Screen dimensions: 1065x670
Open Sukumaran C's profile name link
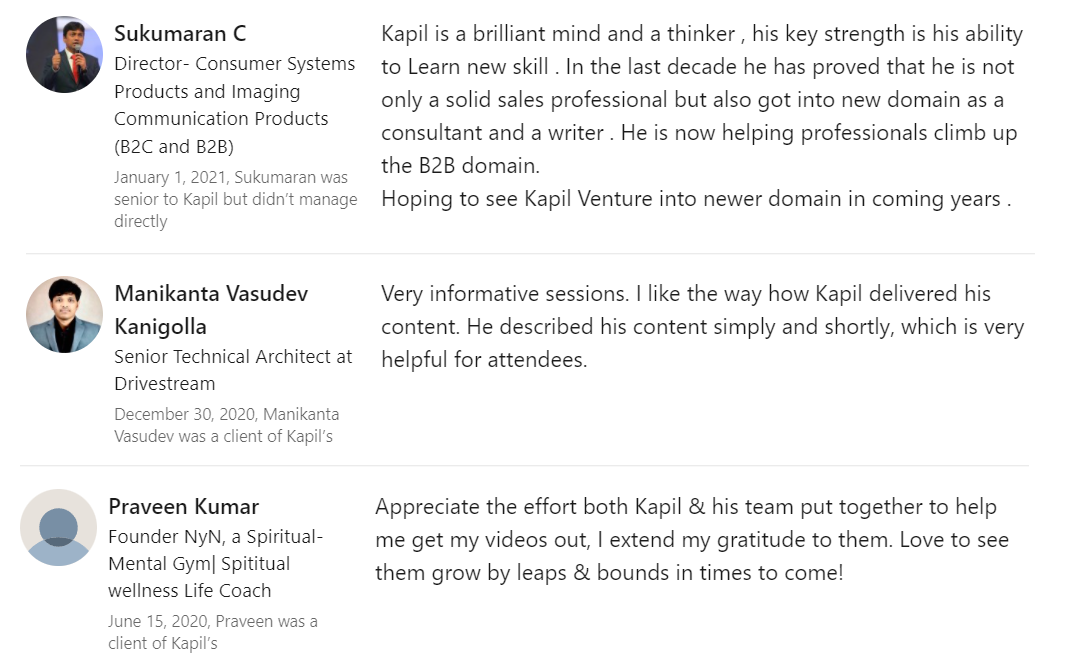(x=180, y=33)
